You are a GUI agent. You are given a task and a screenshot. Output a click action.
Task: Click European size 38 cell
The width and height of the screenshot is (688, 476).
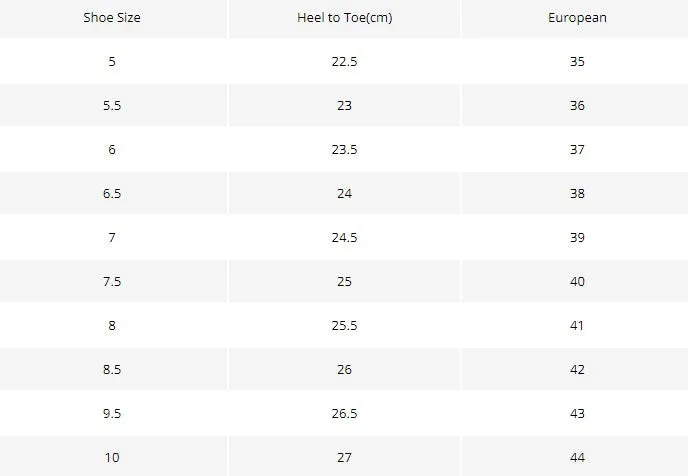tap(577, 193)
